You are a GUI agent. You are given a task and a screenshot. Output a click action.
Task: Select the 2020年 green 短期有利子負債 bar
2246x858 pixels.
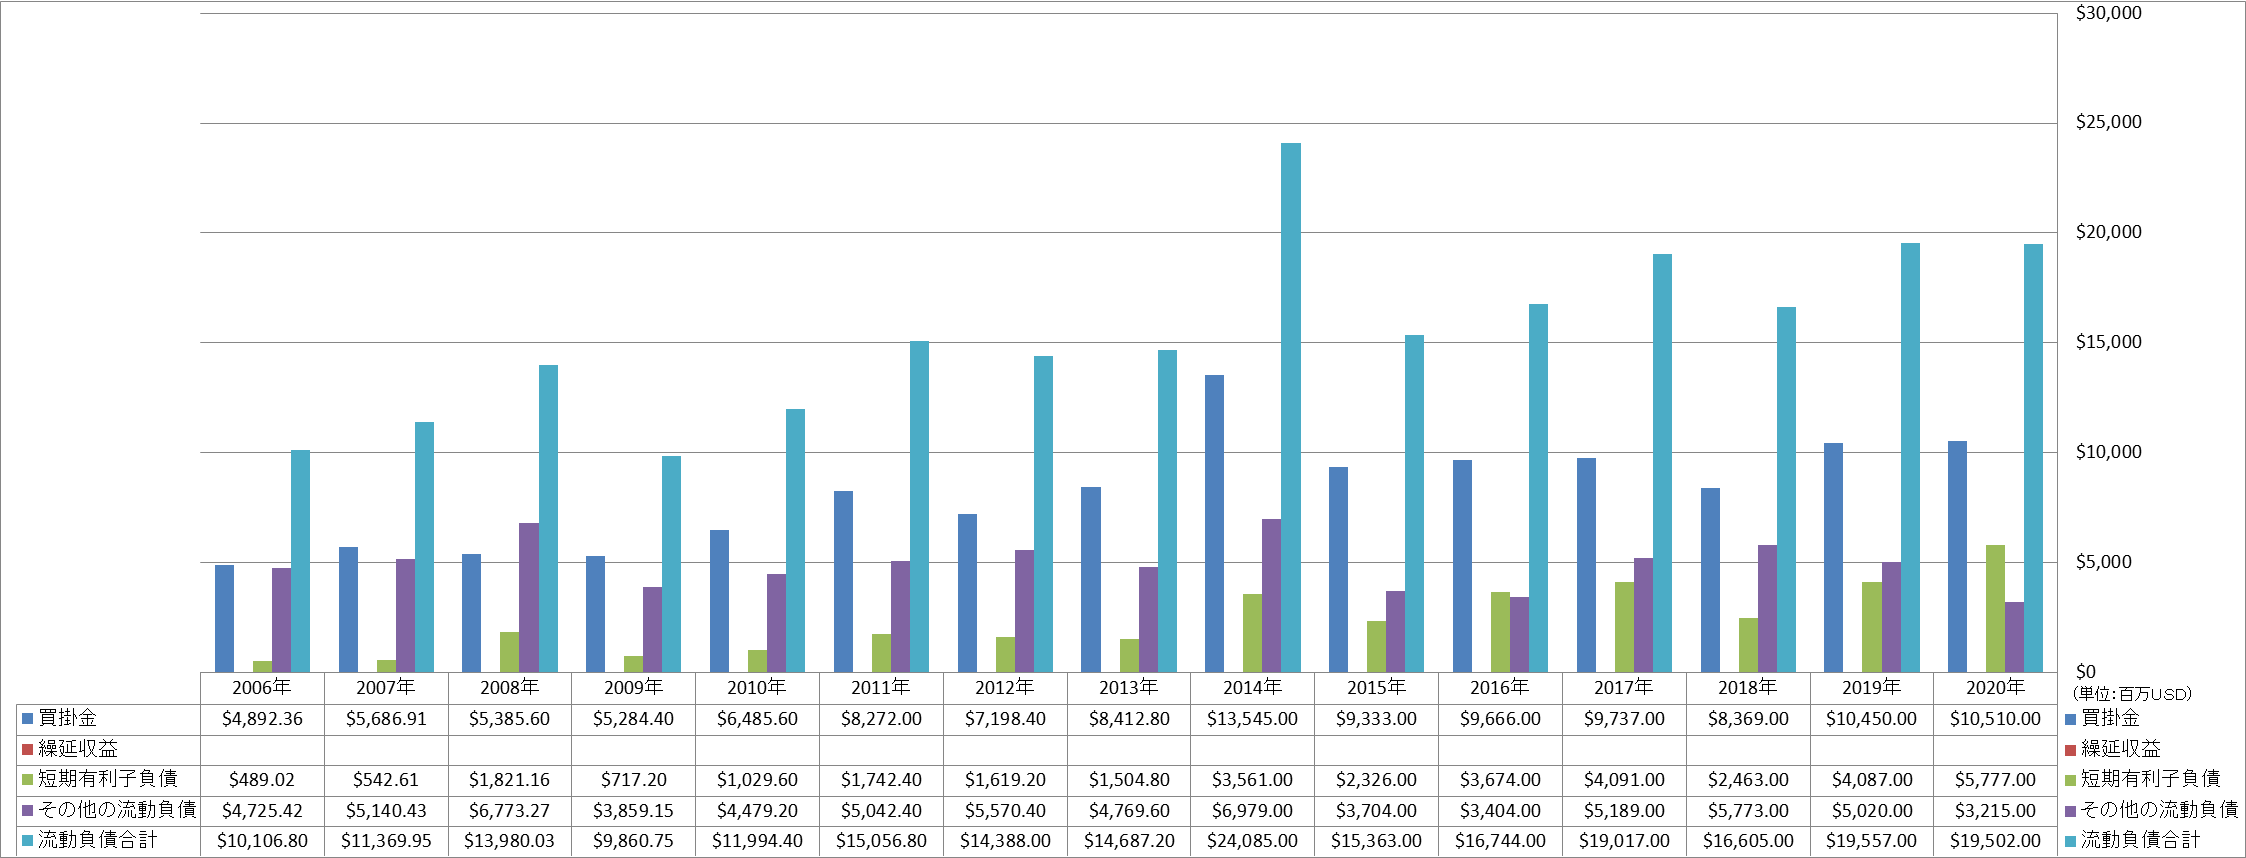tap(1995, 608)
